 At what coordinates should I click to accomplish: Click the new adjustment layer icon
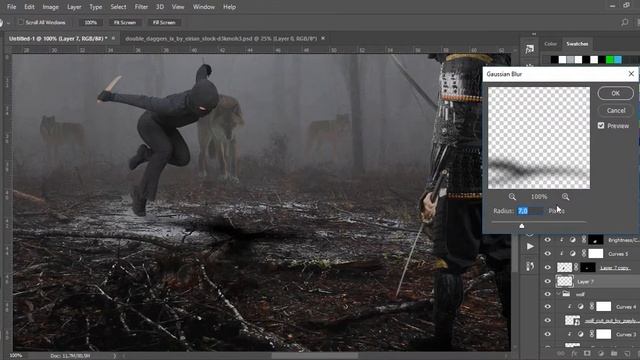600,353
